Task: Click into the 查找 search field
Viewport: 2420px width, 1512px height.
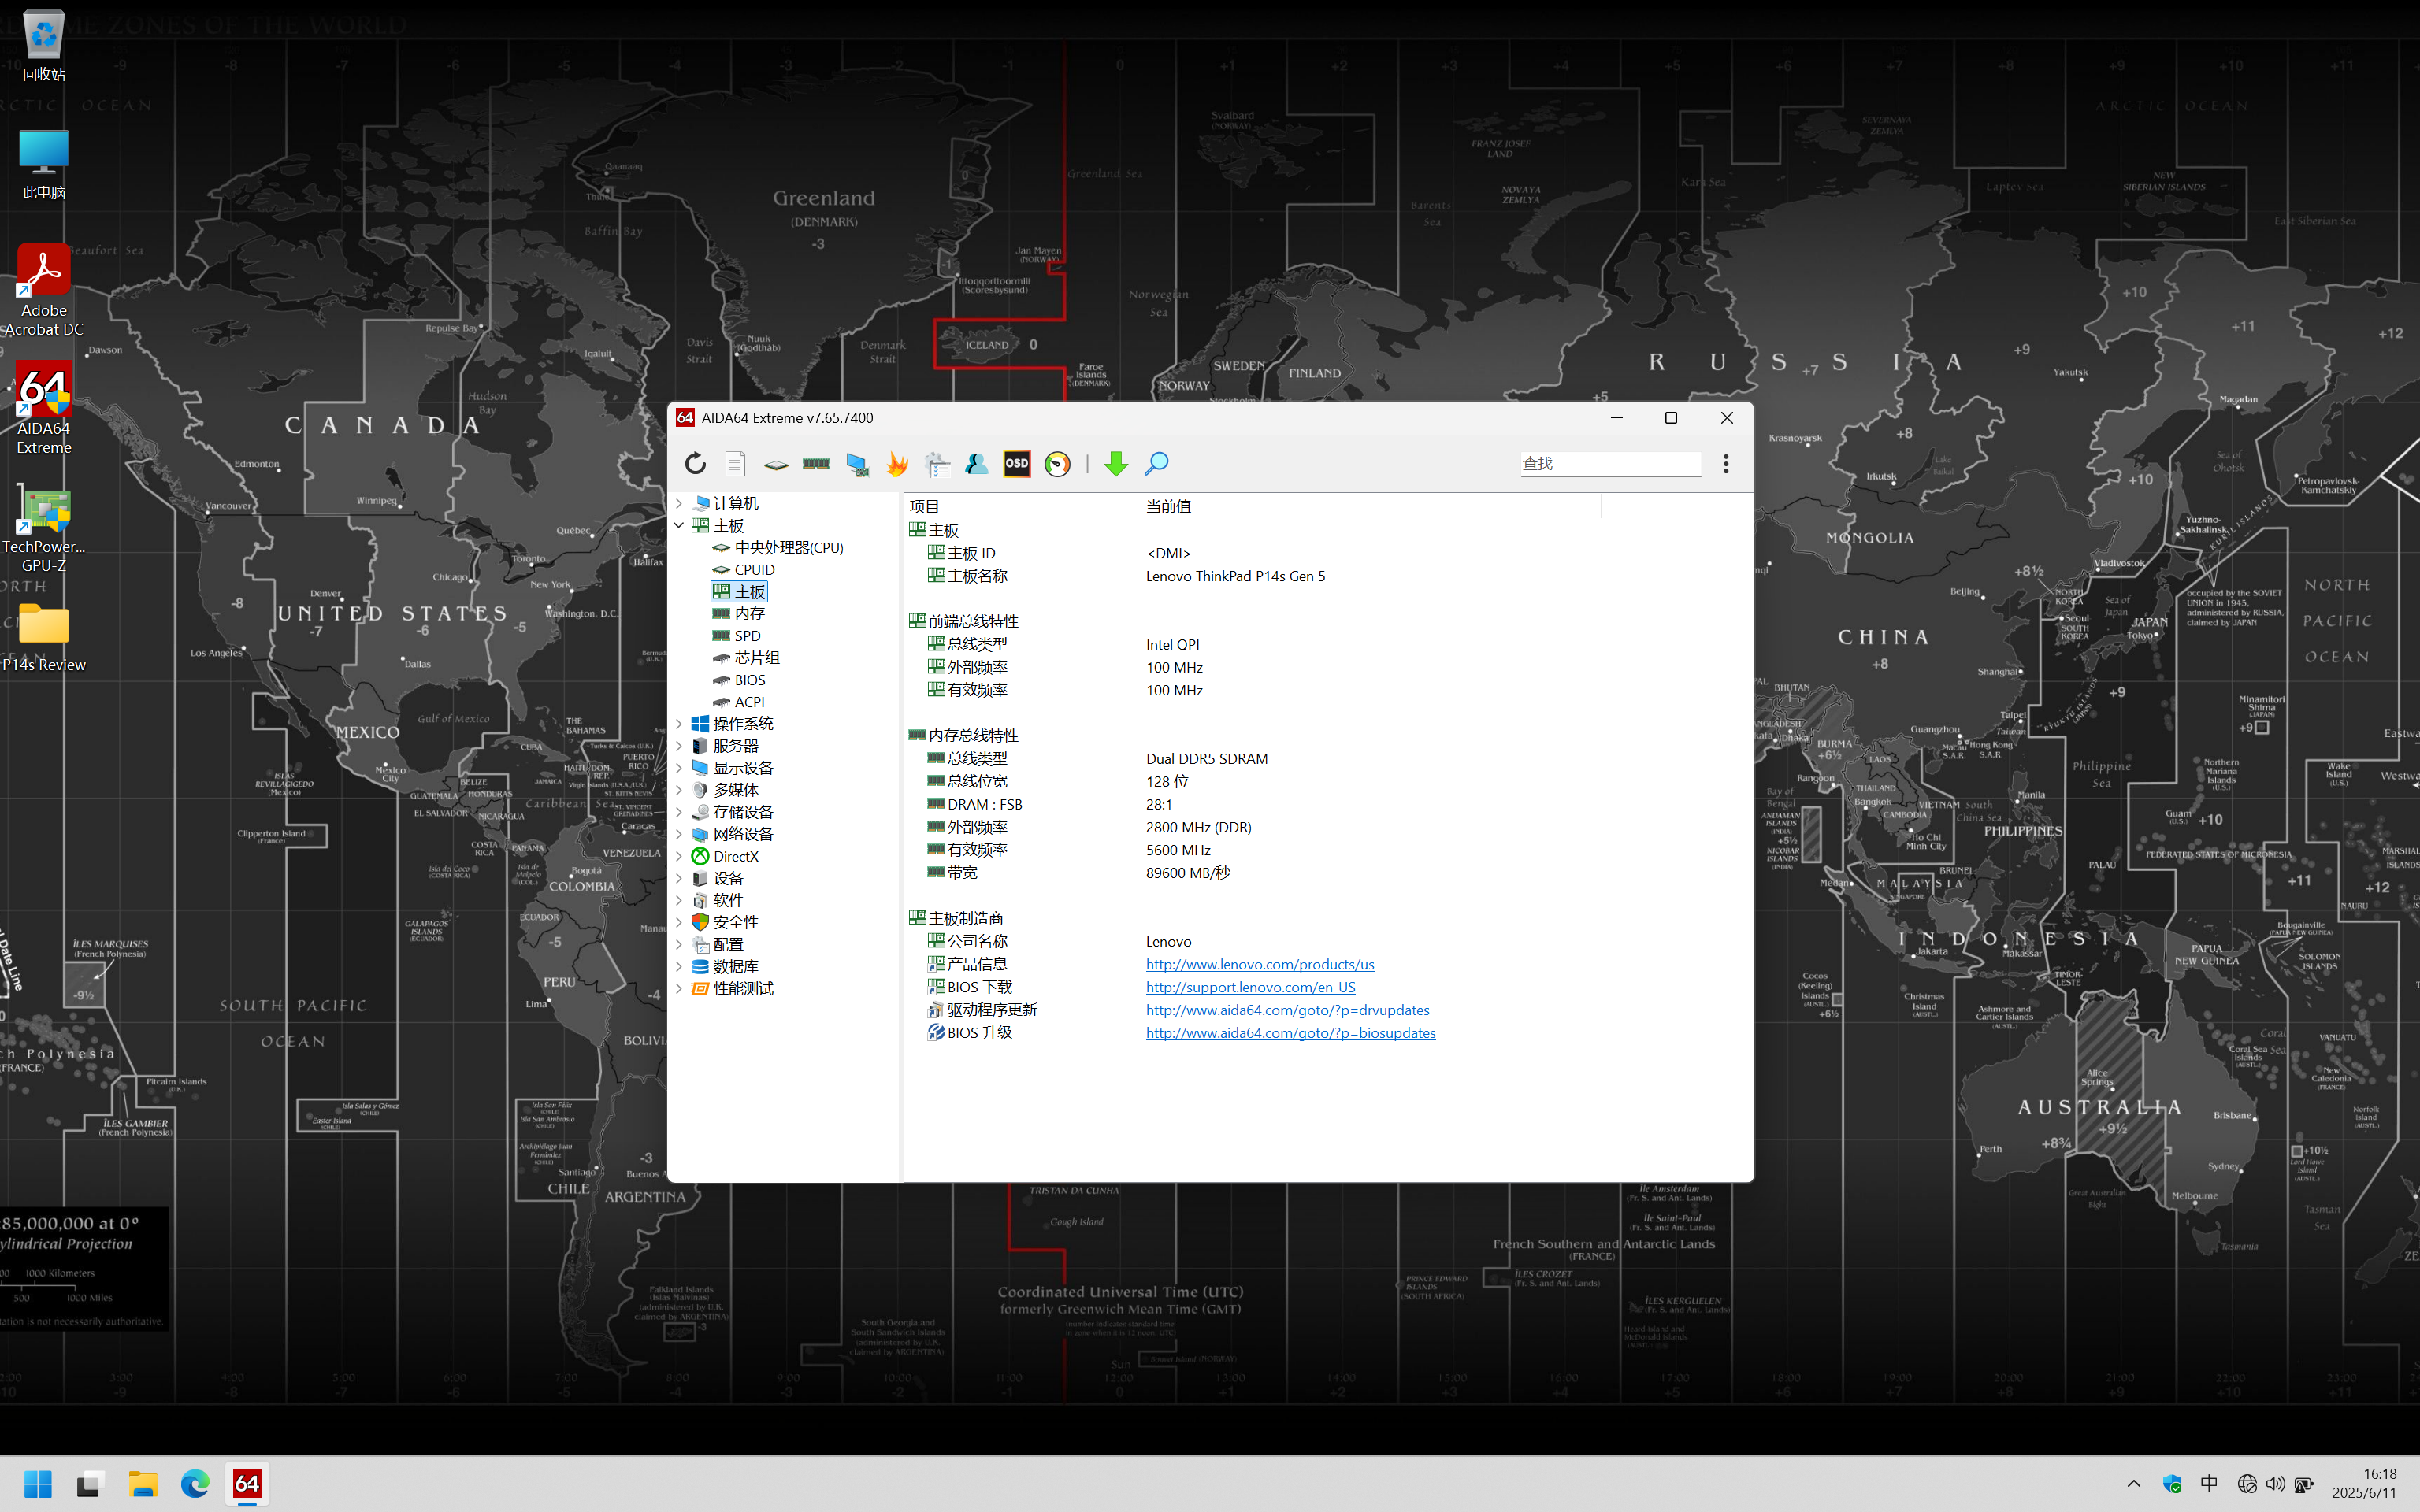Action: click(x=1611, y=463)
